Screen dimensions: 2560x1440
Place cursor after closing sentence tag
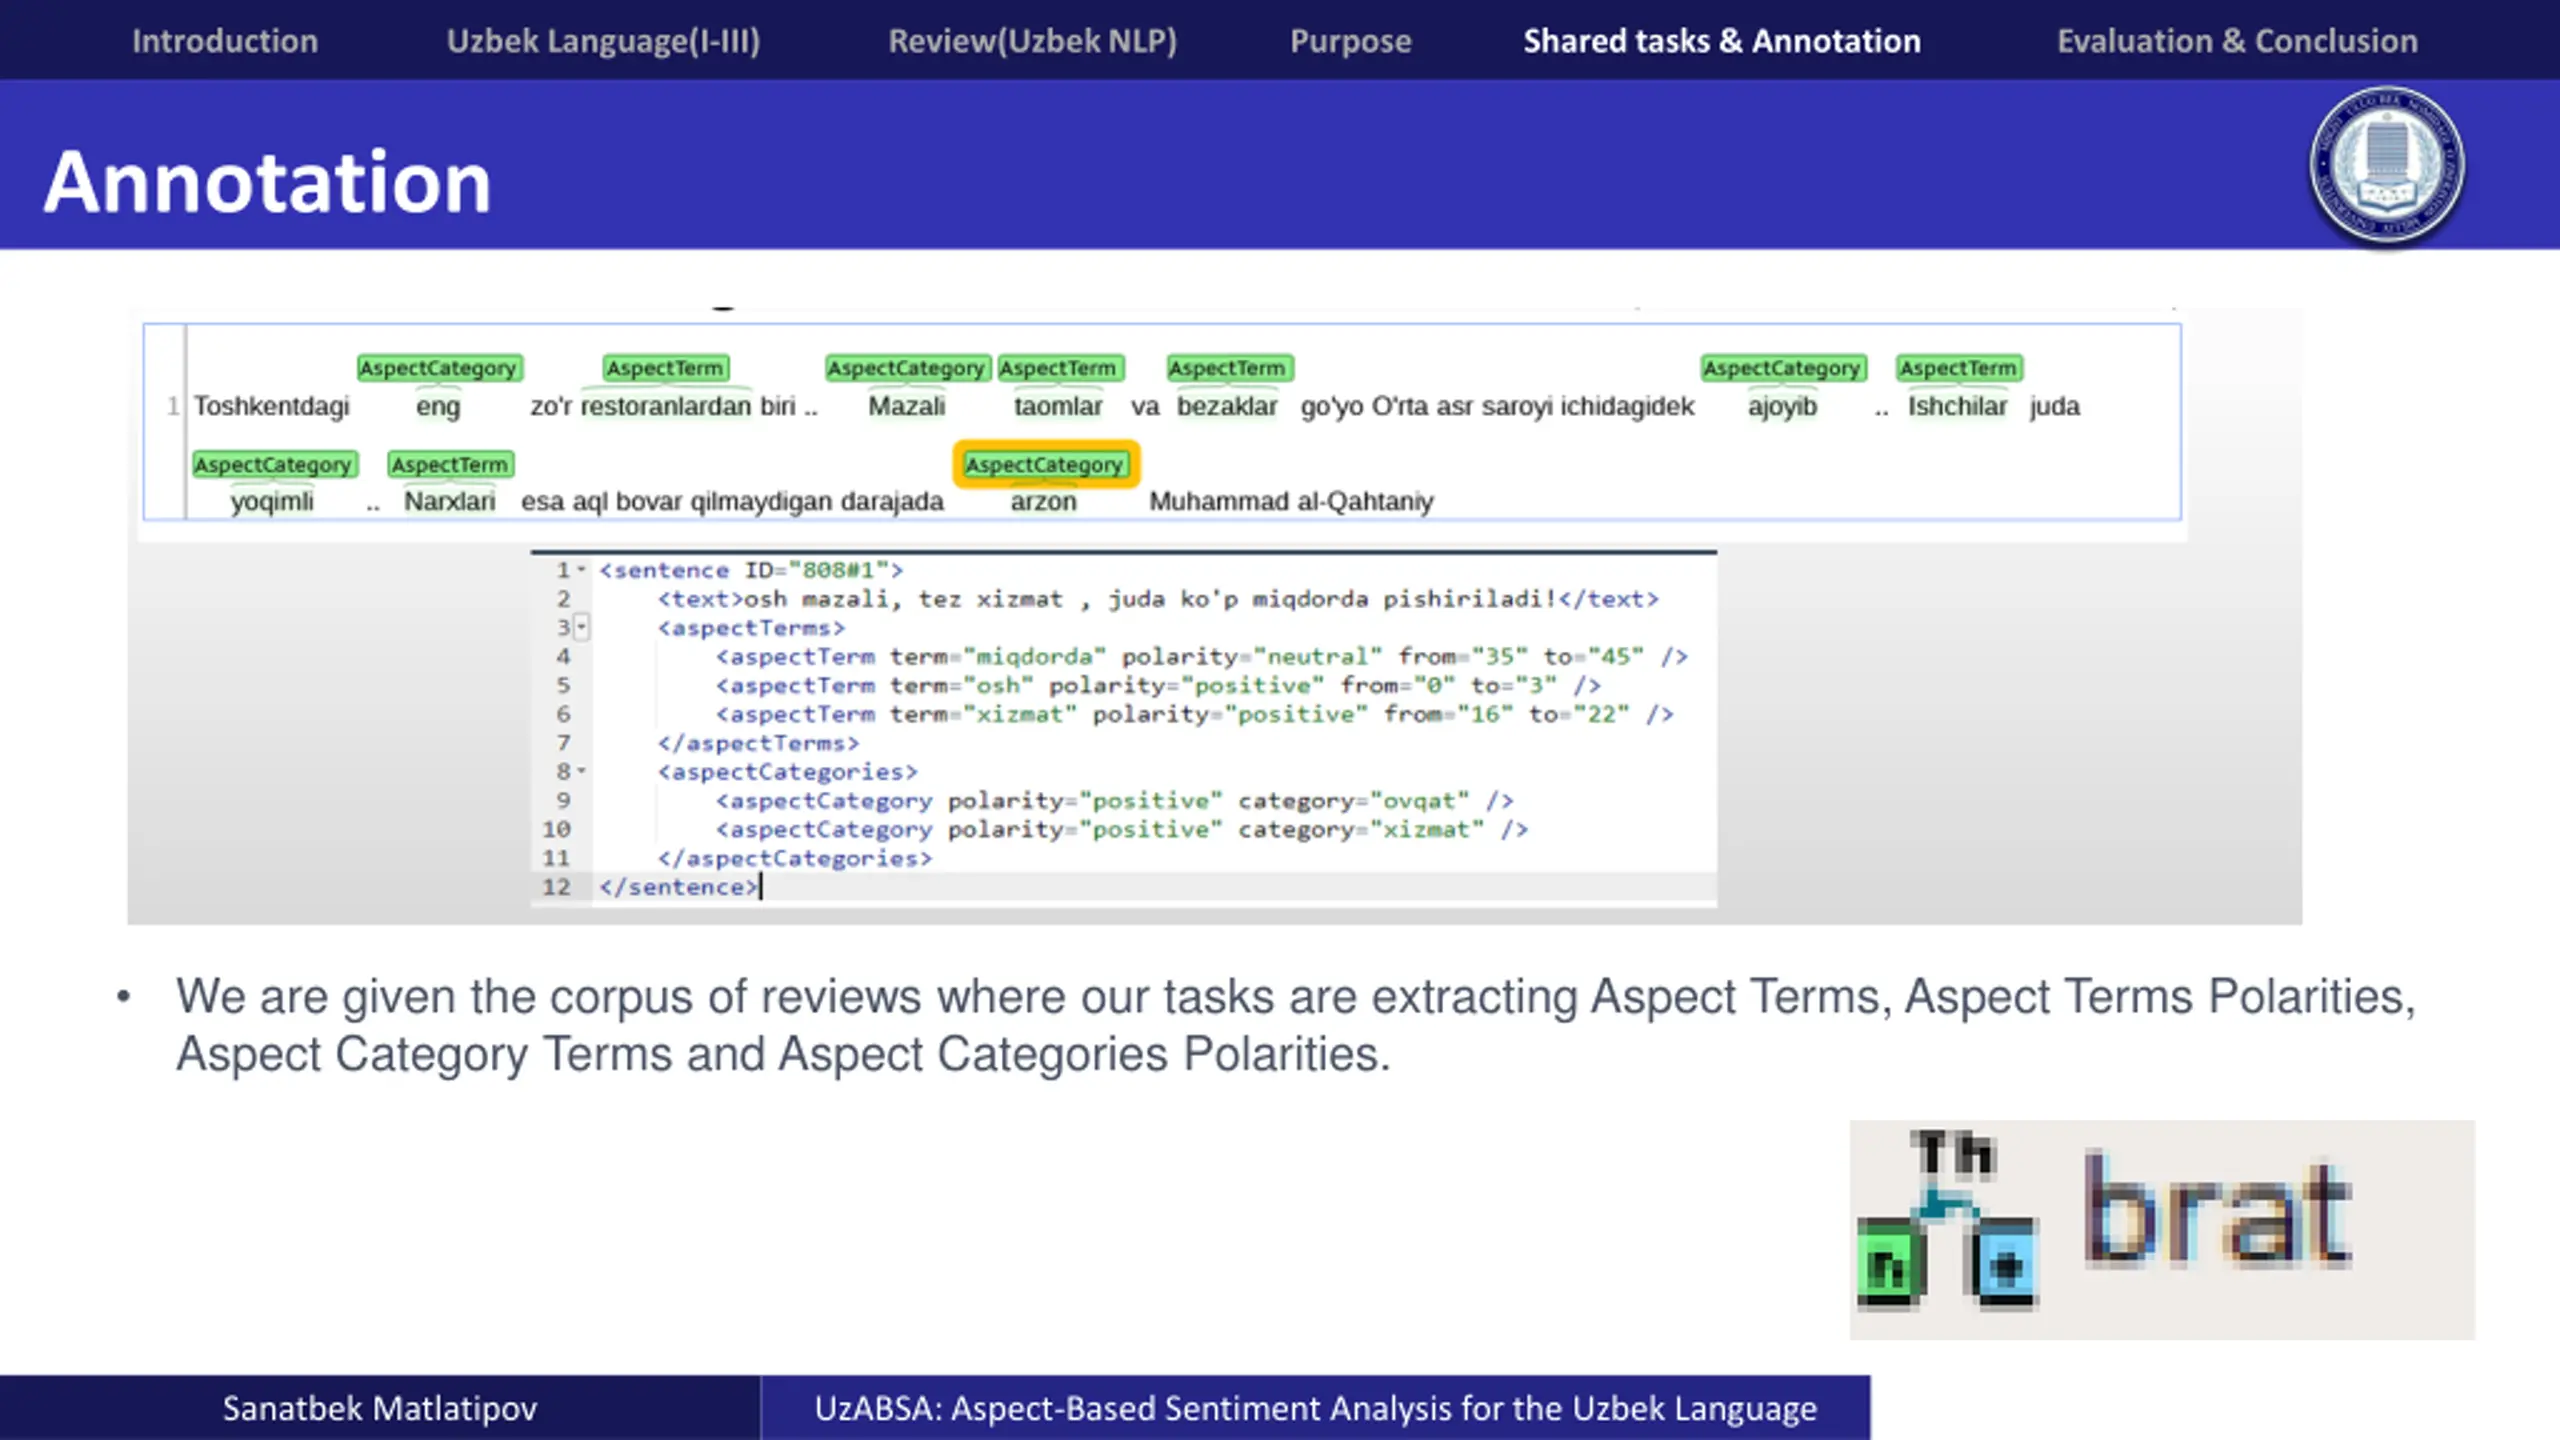(761, 887)
